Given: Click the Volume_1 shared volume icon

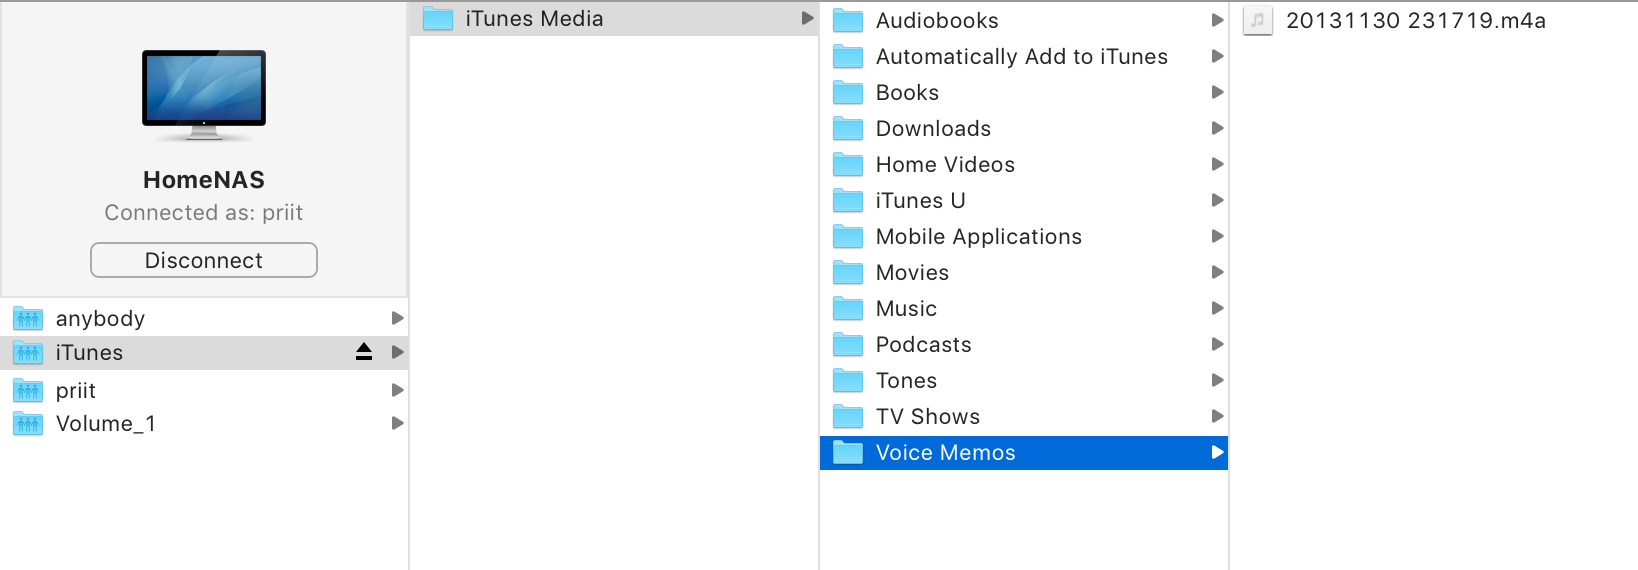Looking at the screenshot, I should pos(28,423).
